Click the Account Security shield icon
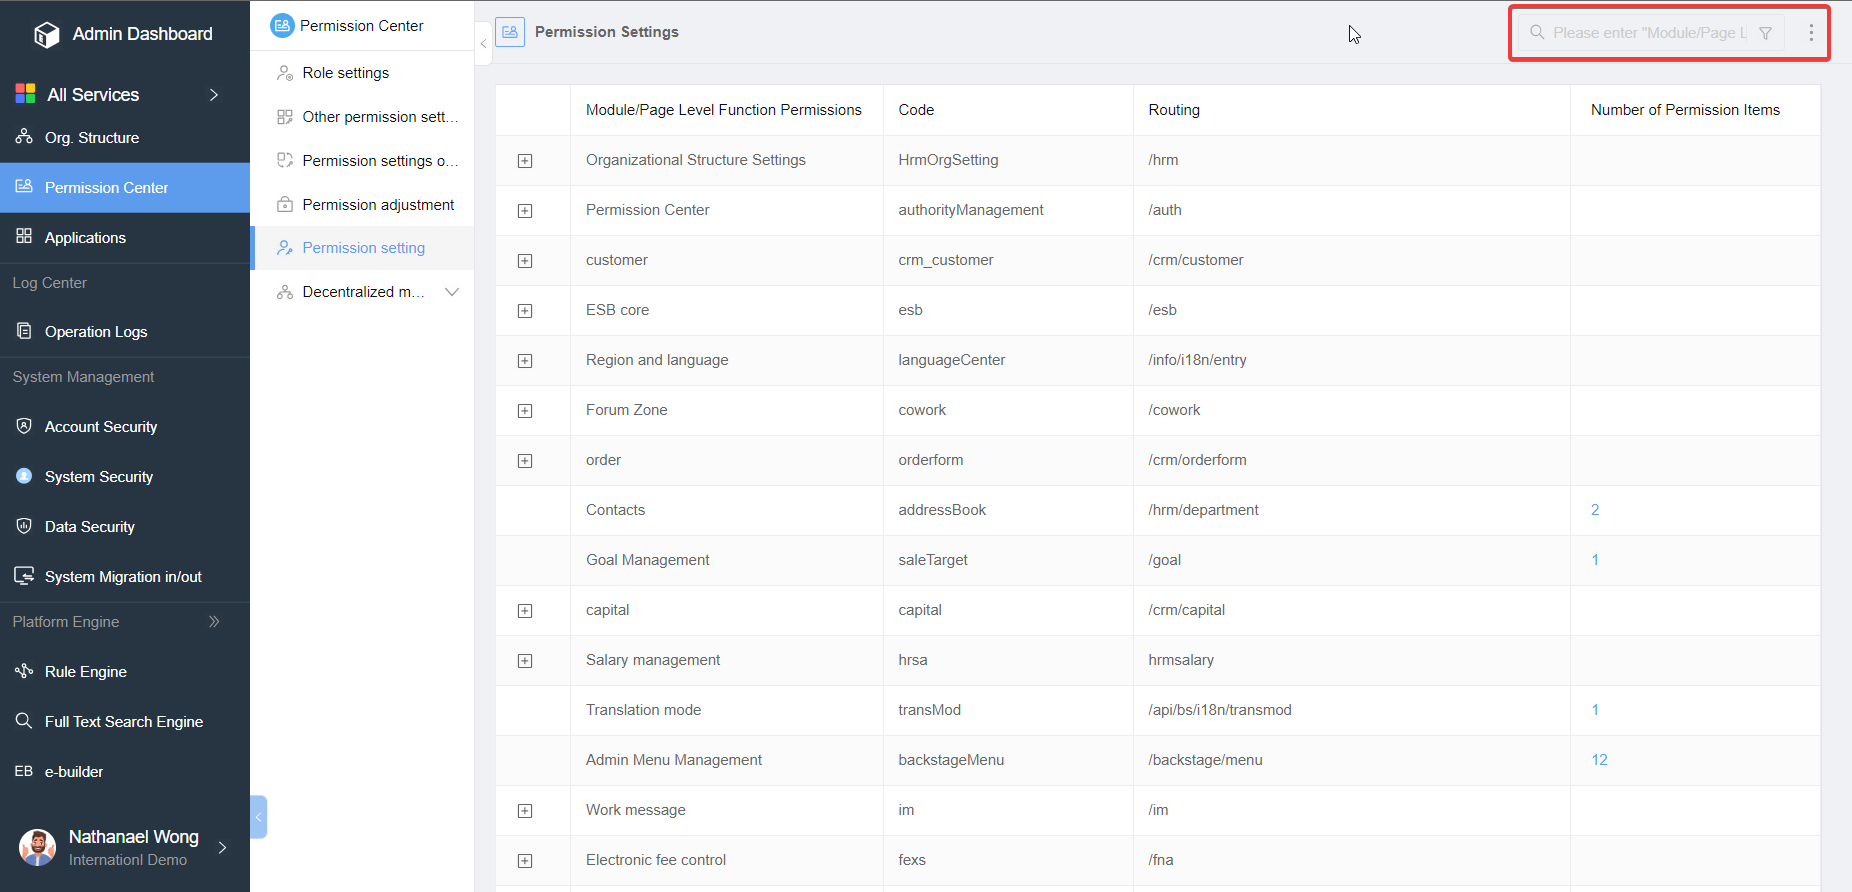Viewport: 1852px width, 892px height. (24, 426)
